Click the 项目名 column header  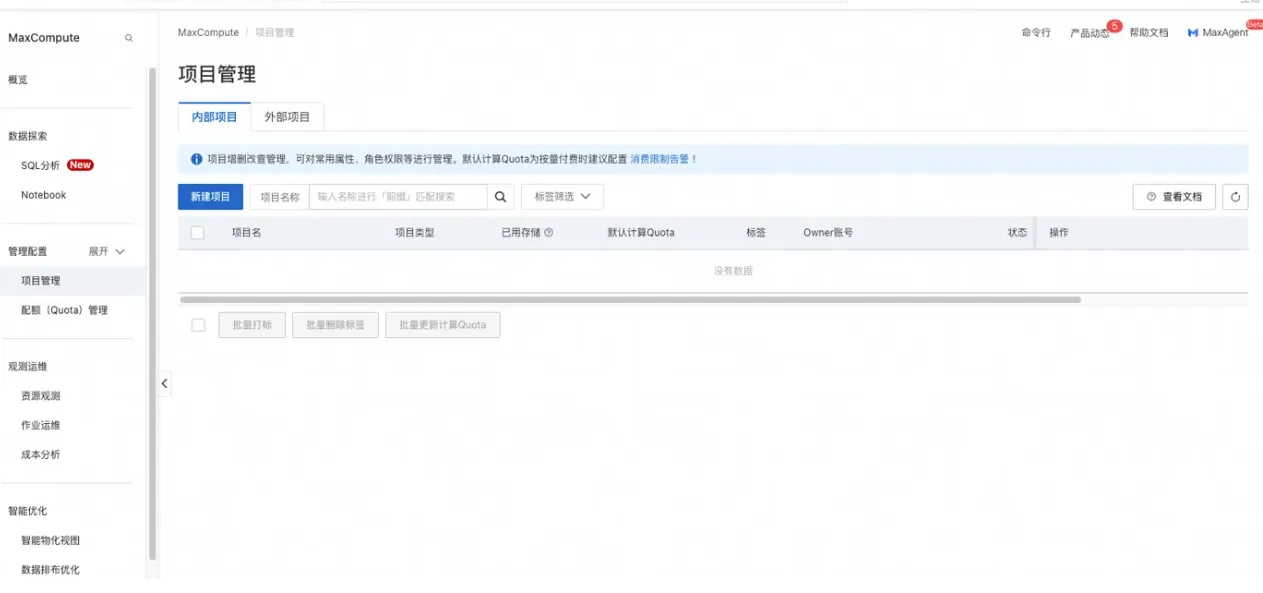(246, 233)
